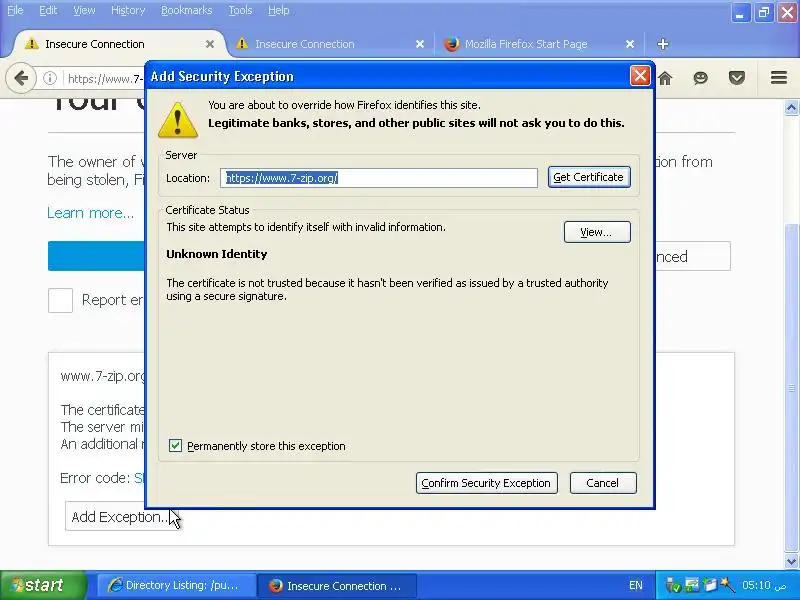Viewport: 800px width, 600px height.
Task: Cancel the security exception dialog
Action: pos(603,483)
